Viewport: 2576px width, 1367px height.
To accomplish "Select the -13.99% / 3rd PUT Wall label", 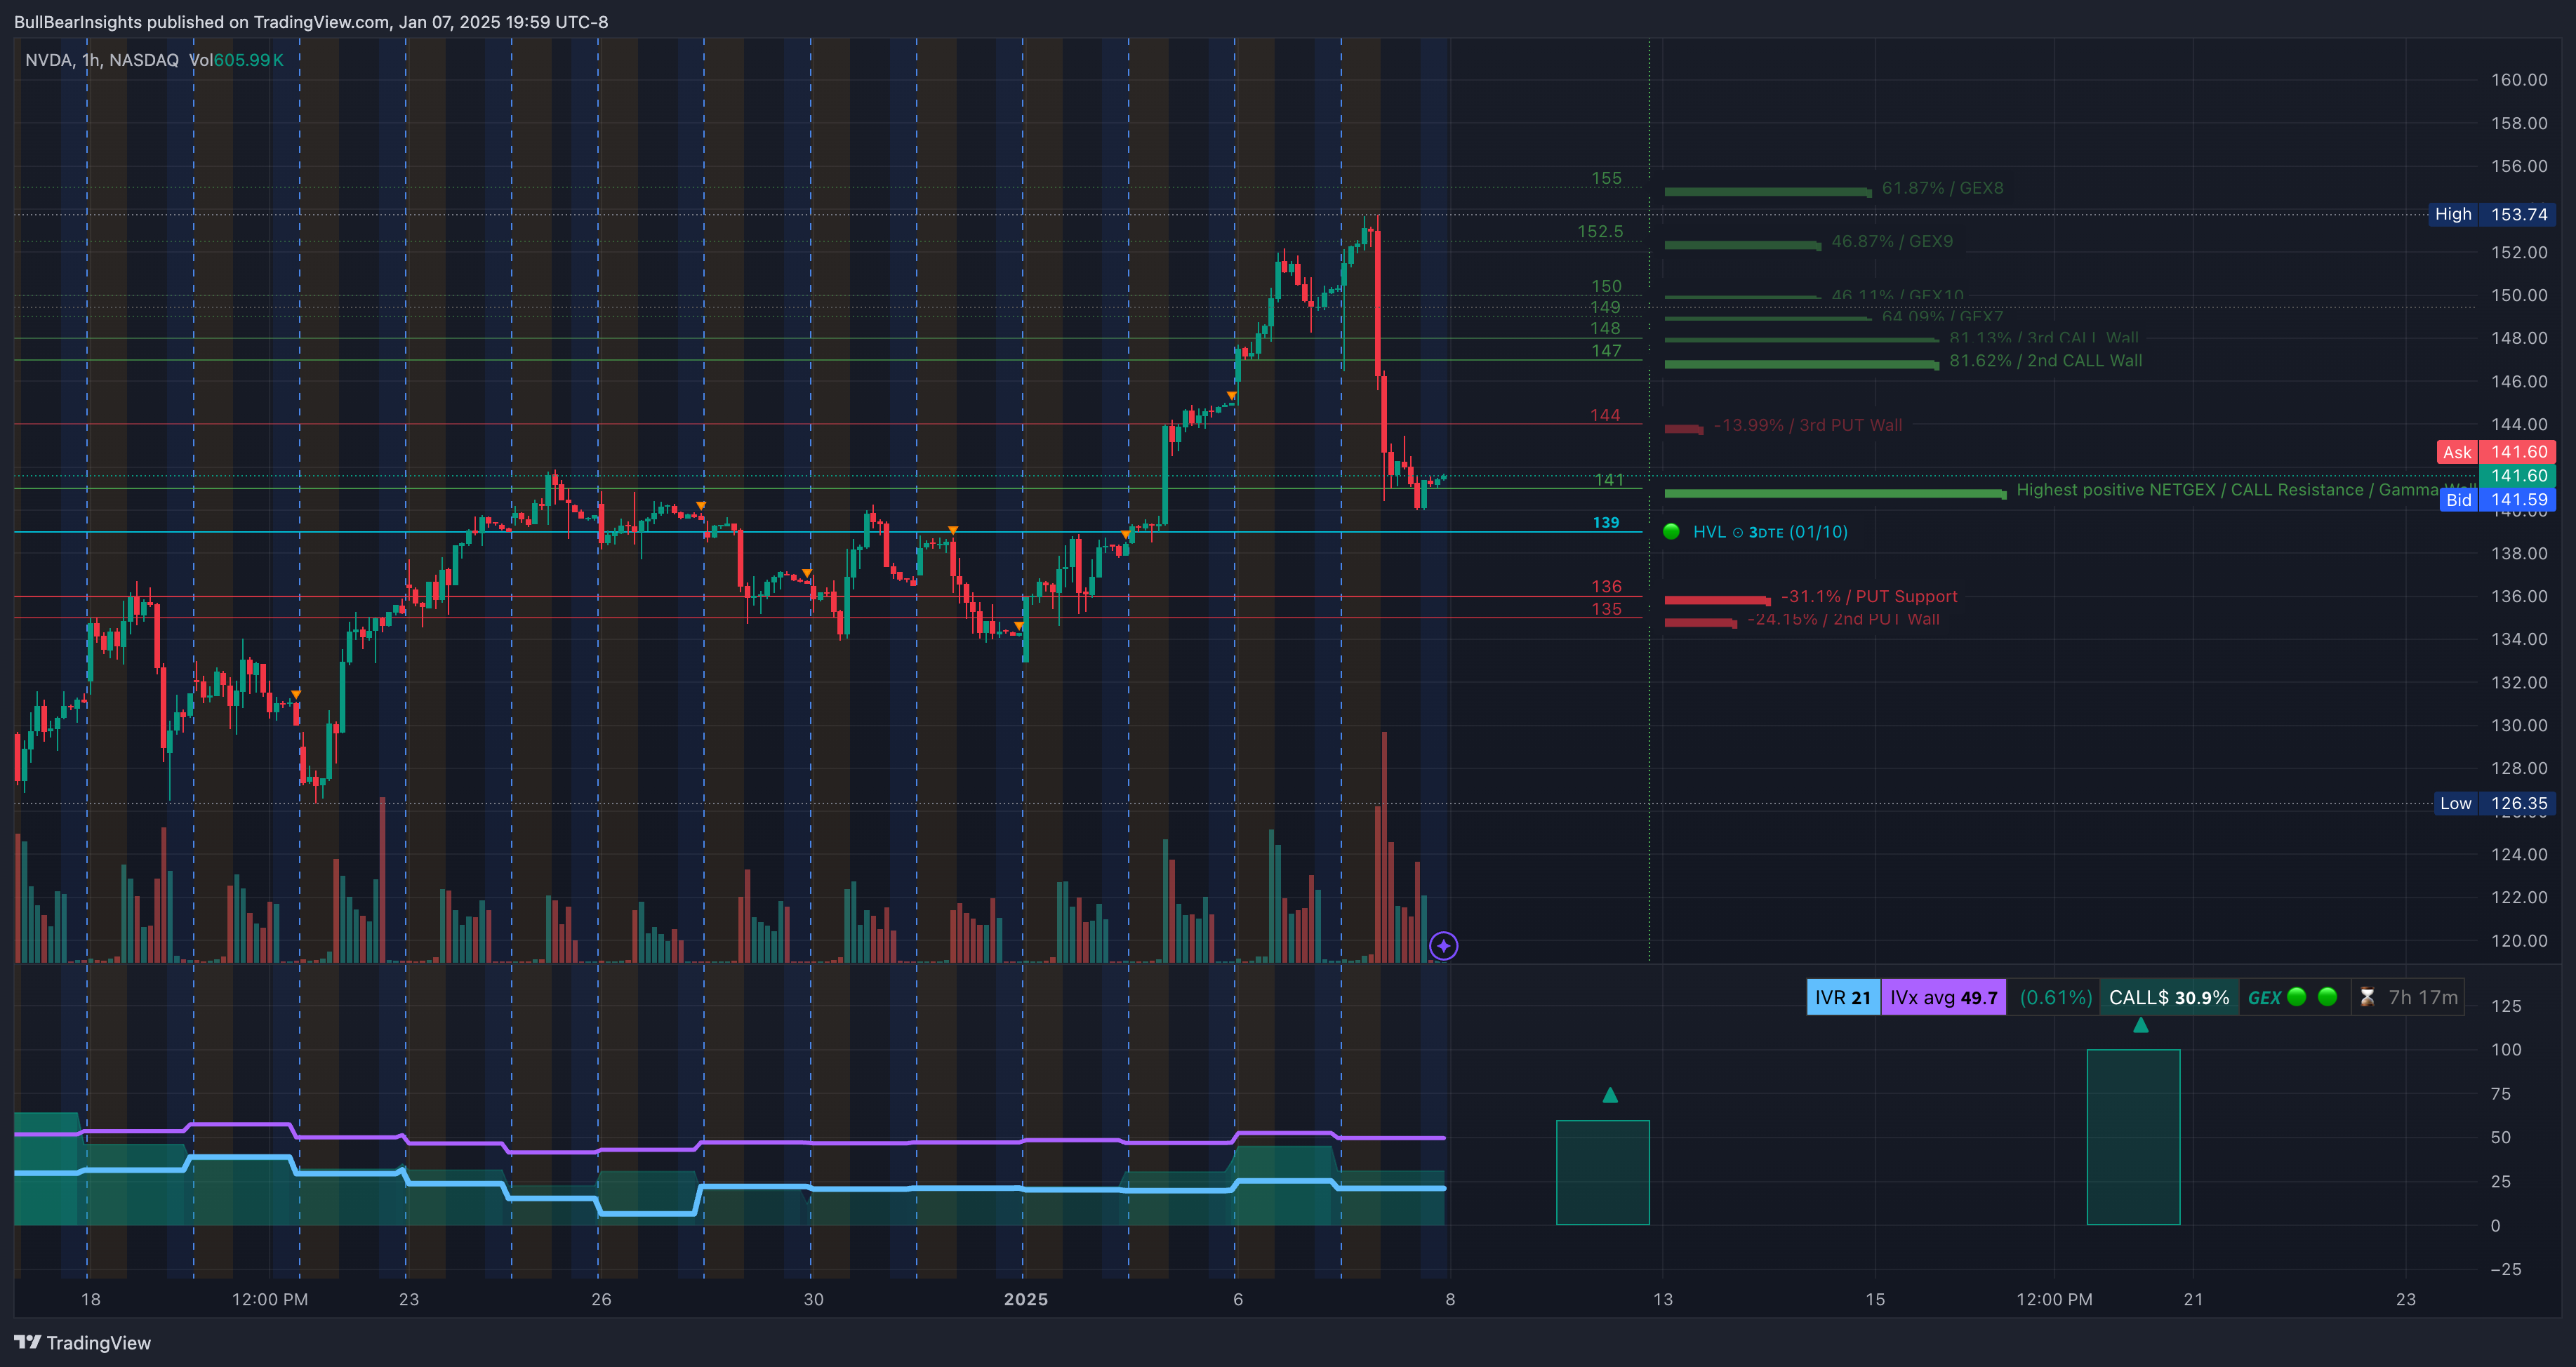I will (x=1808, y=425).
